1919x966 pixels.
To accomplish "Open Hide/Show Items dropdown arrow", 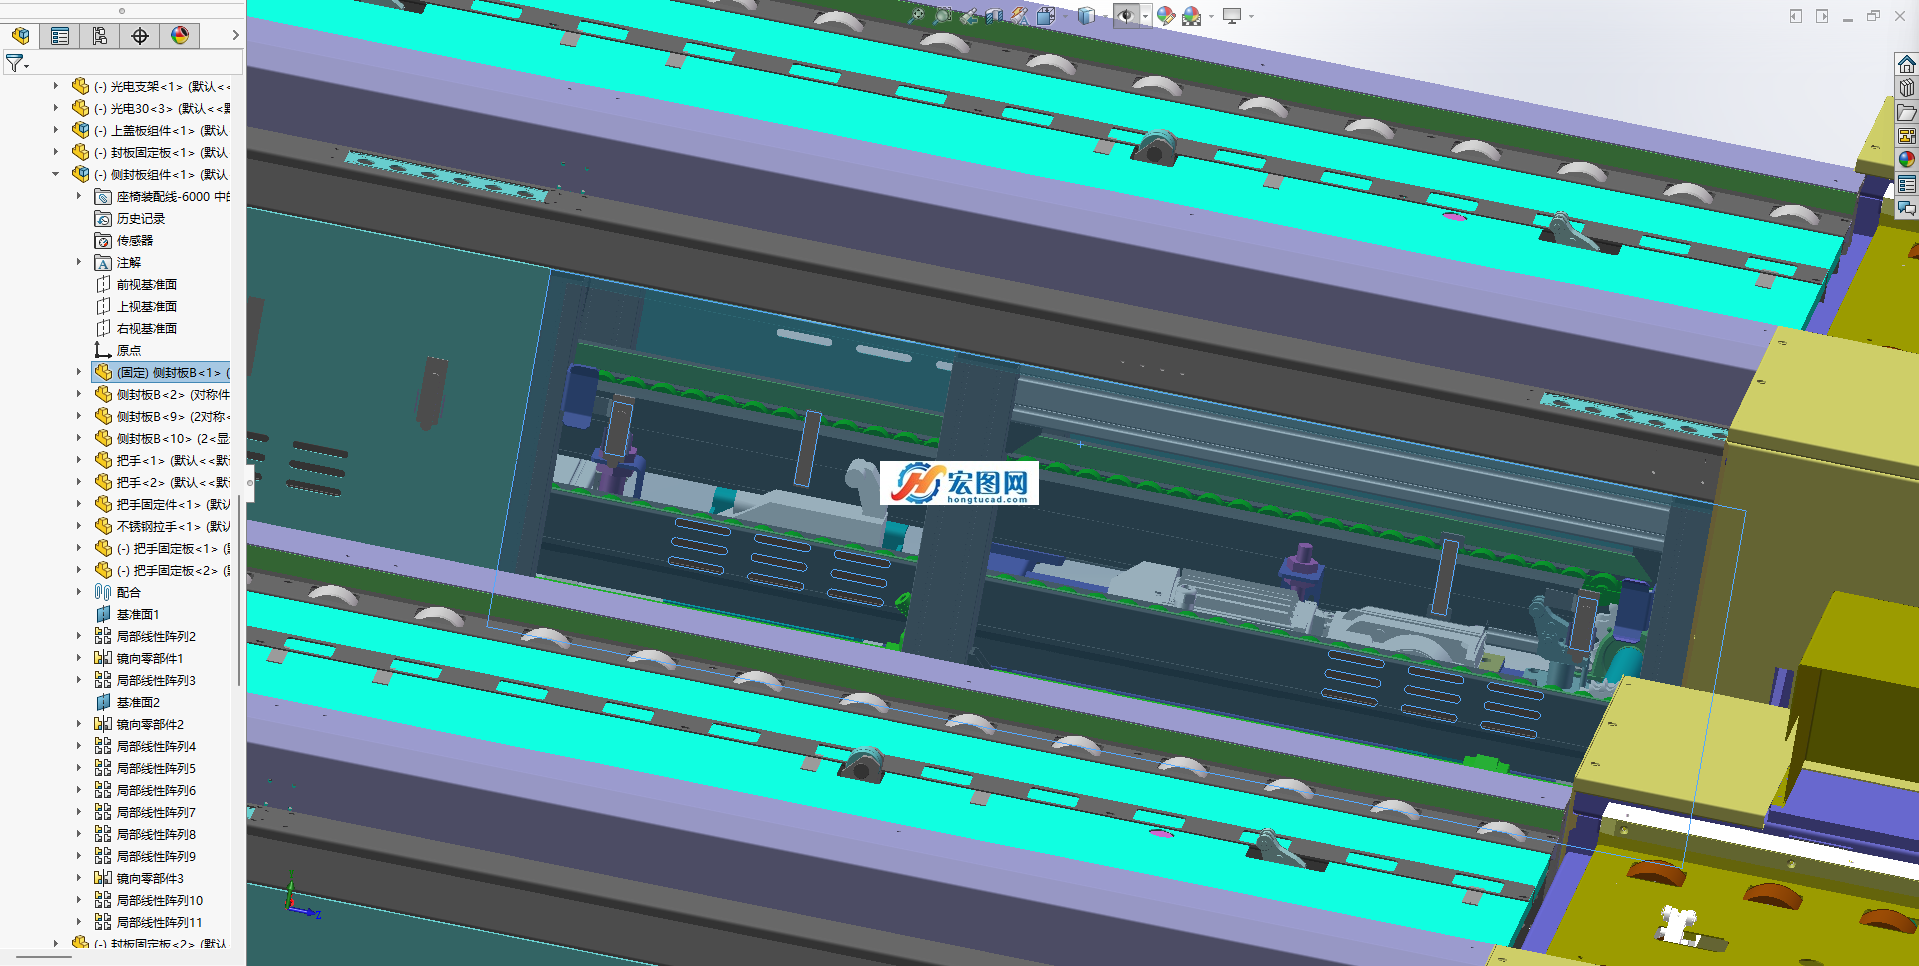I will click(1146, 16).
